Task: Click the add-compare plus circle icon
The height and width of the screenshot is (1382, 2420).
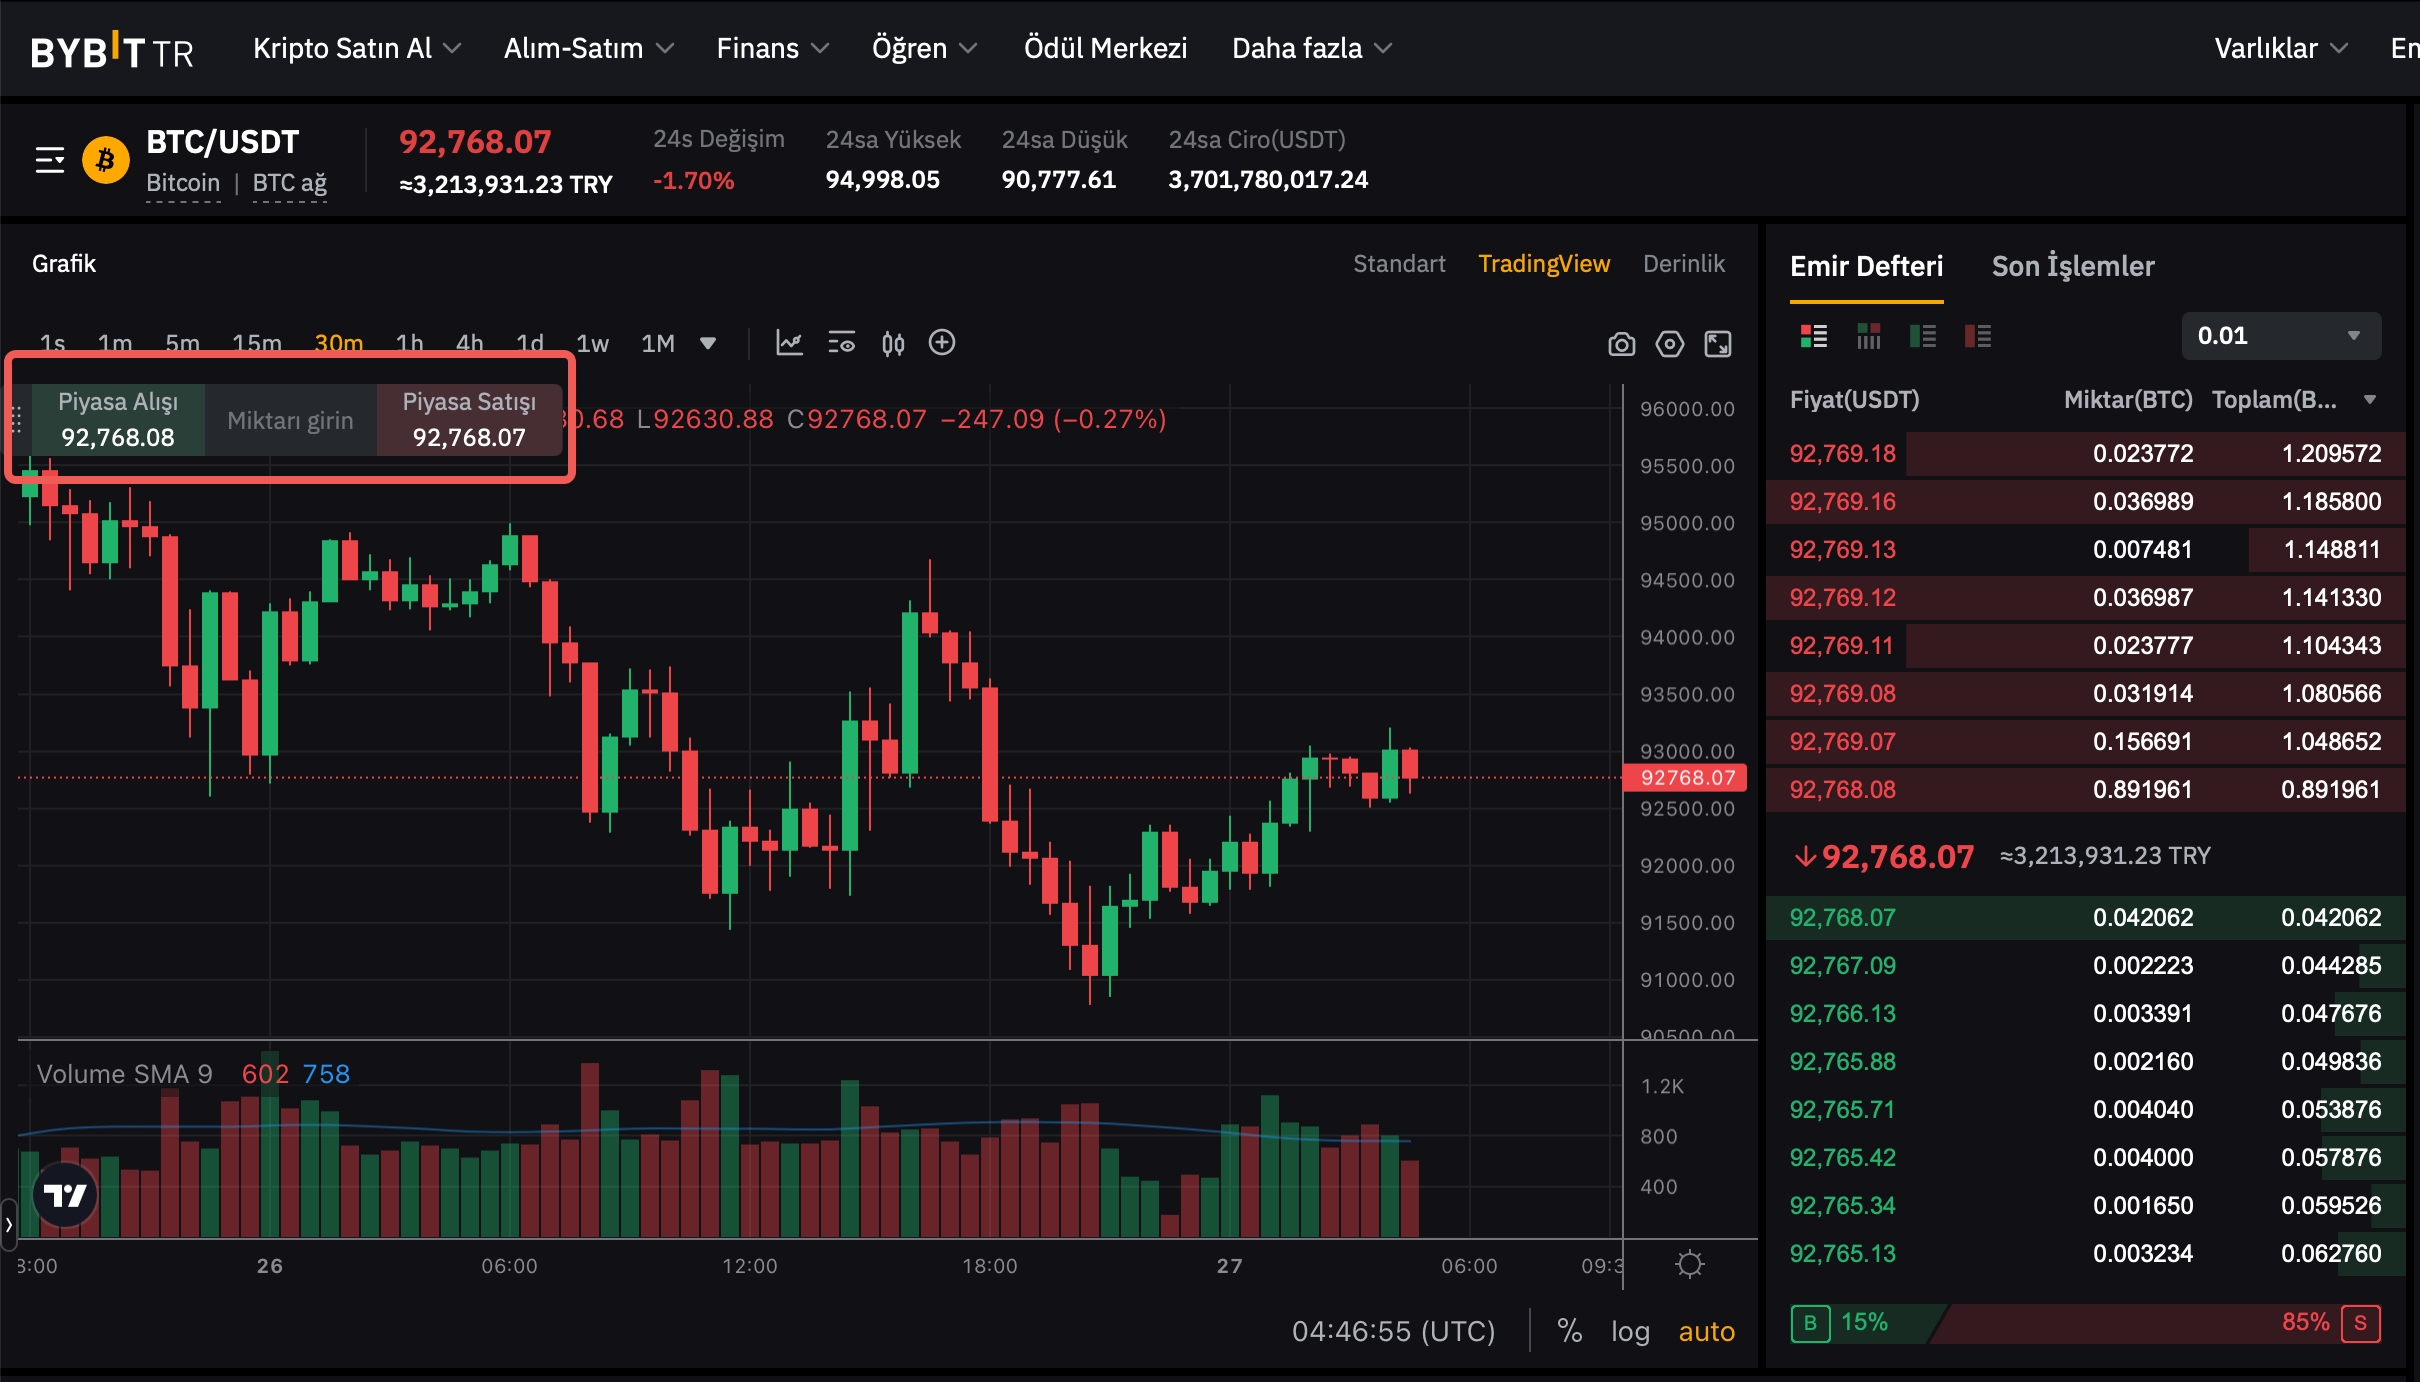Action: [942, 343]
